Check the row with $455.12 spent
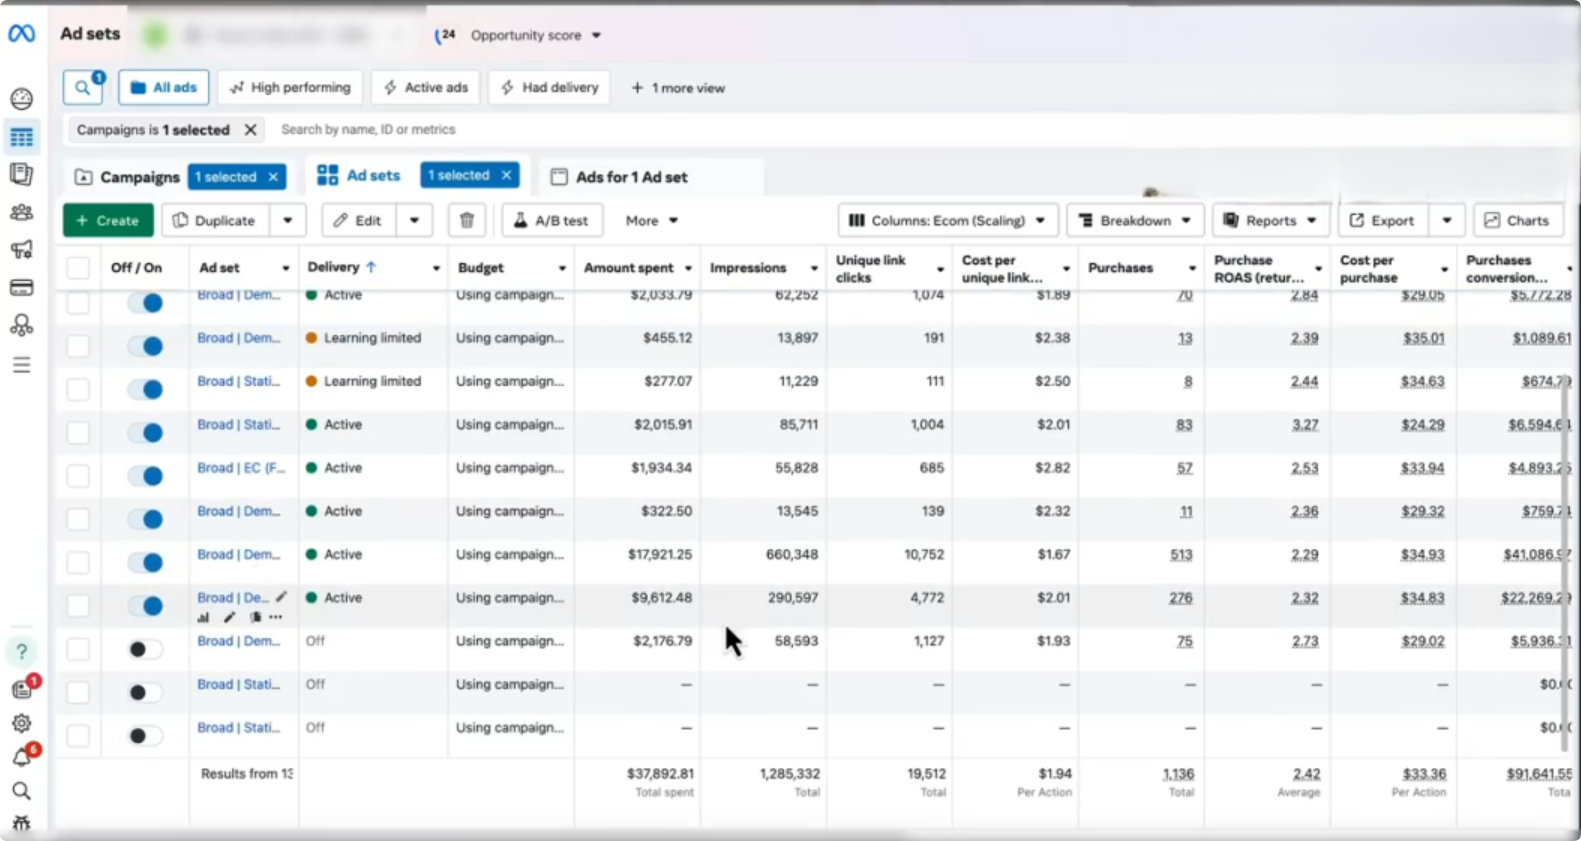Screen dimensions: 1581x841 tap(77, 346)
